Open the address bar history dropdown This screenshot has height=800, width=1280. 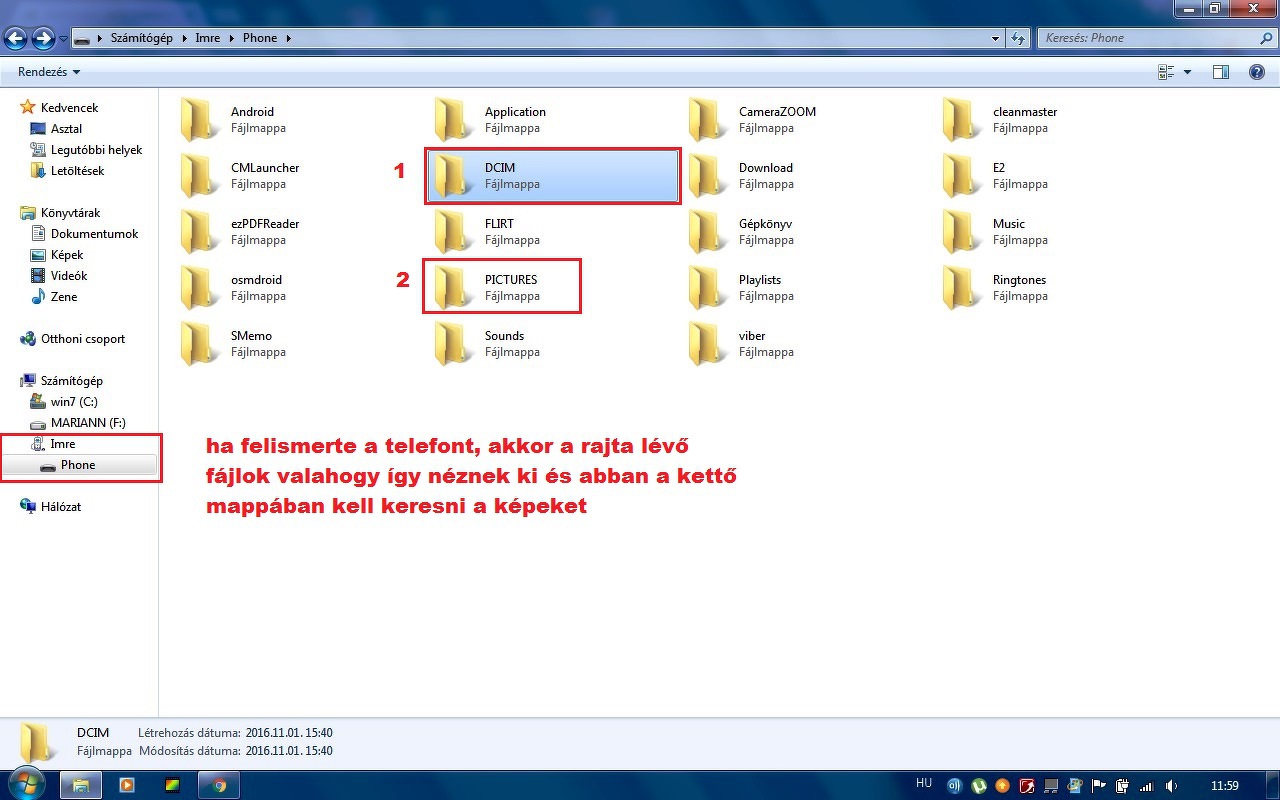click(996, 38)
